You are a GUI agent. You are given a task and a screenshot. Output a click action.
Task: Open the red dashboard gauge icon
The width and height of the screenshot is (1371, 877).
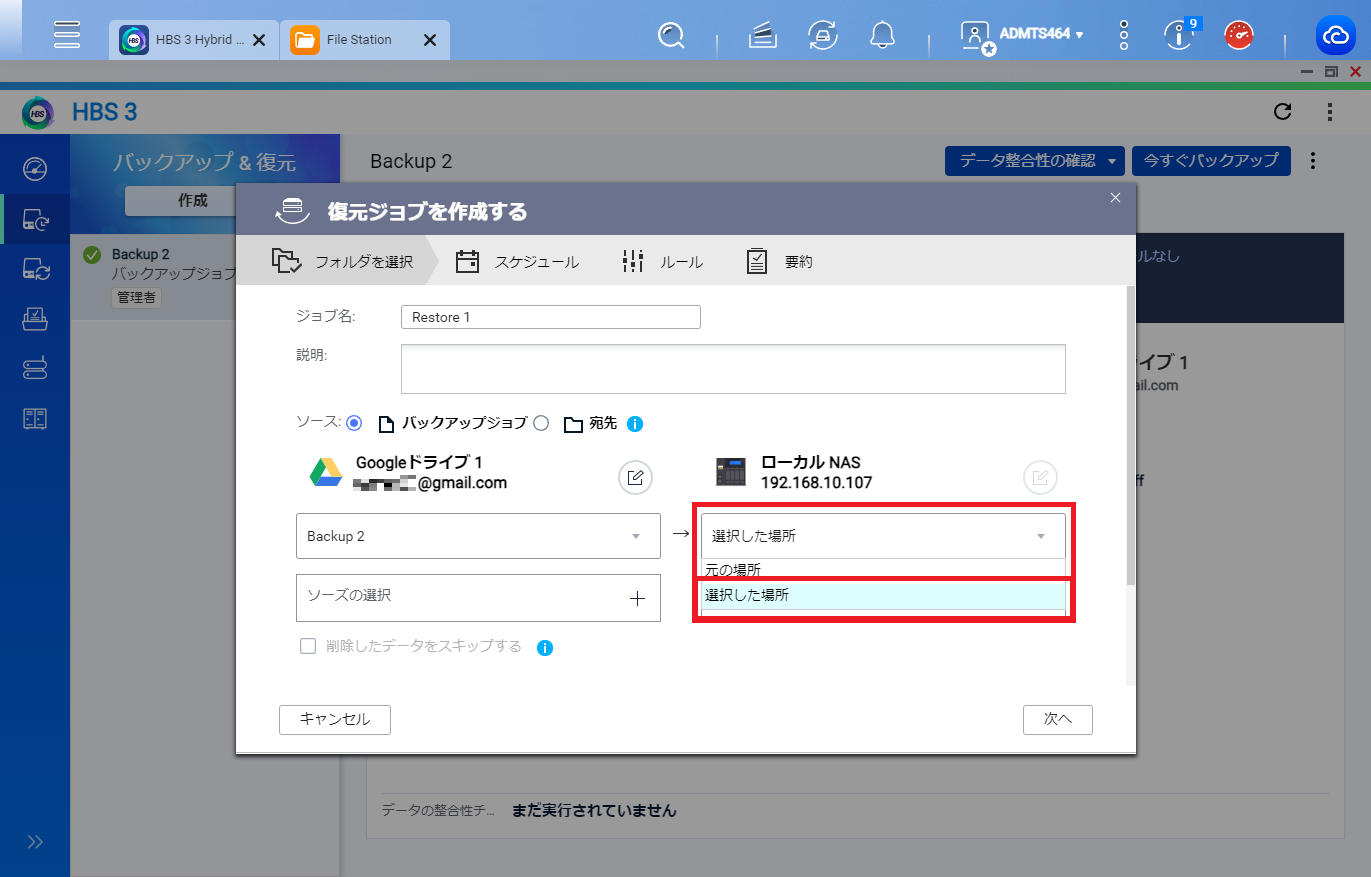pos(1240,36)
